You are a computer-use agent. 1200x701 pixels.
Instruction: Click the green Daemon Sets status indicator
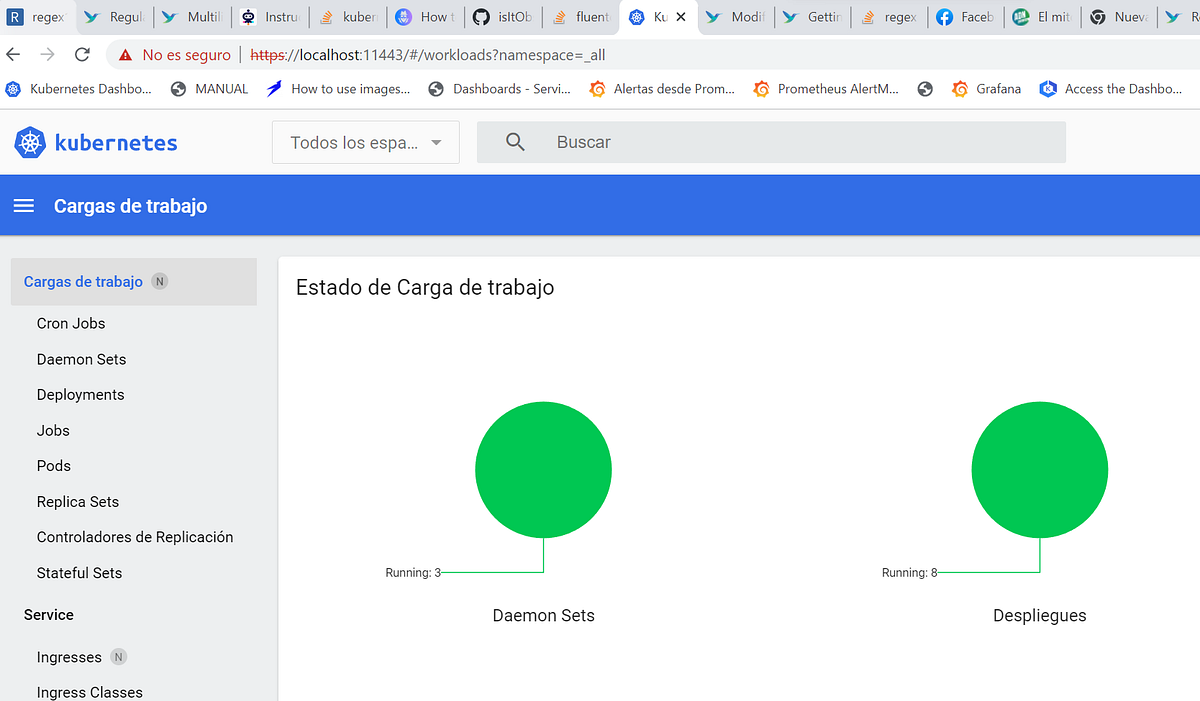pyautogui.click(x=543, y=469)
